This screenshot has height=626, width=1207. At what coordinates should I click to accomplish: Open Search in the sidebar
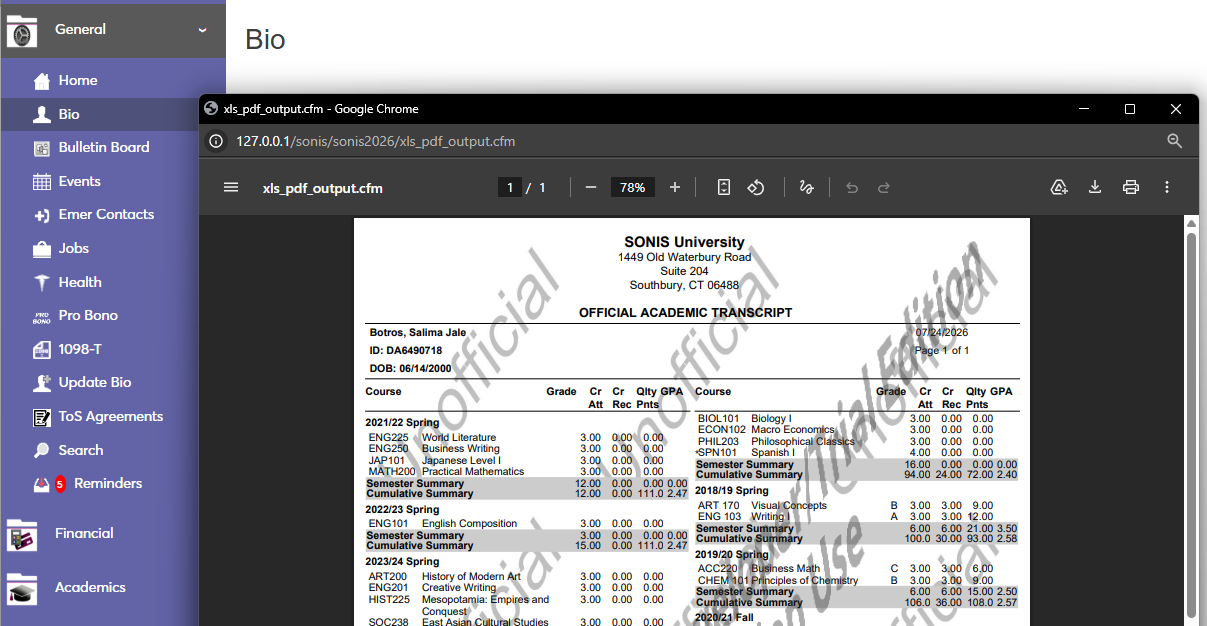tap(80, 450)
